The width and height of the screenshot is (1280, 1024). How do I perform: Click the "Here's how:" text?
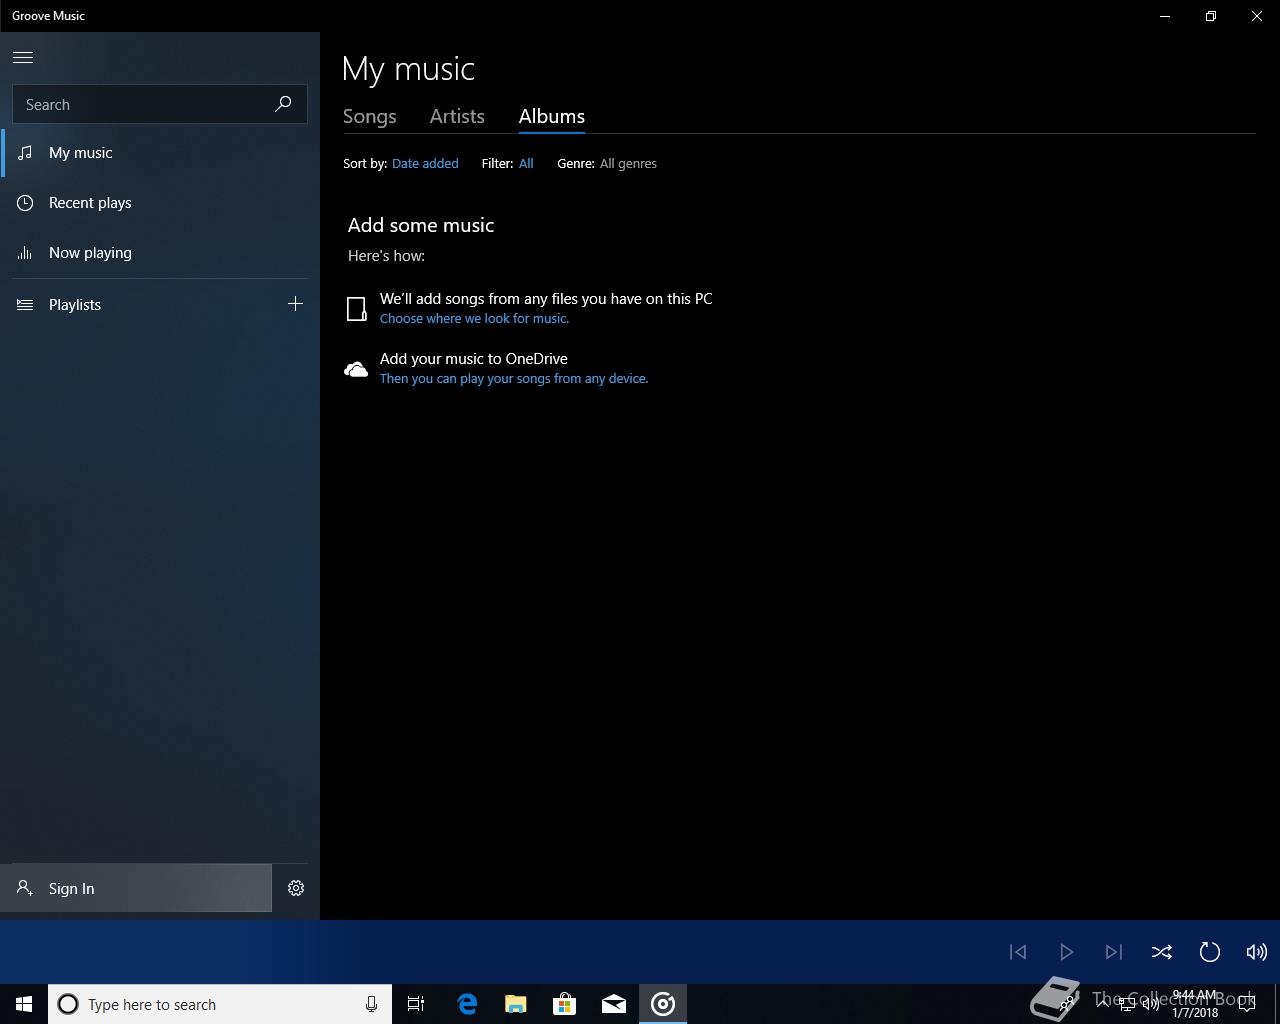(386, 256)
